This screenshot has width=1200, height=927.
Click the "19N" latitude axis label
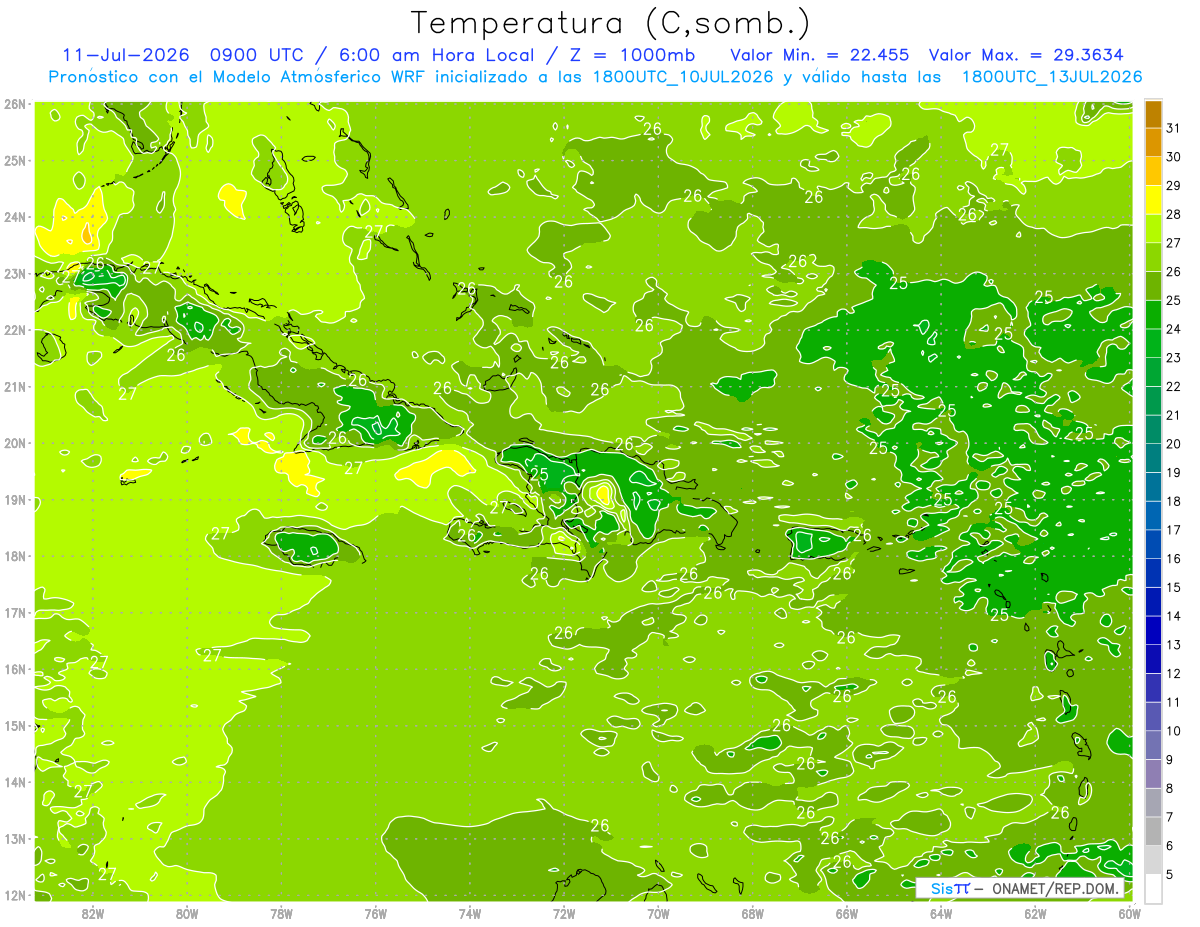tap(14, 499)
